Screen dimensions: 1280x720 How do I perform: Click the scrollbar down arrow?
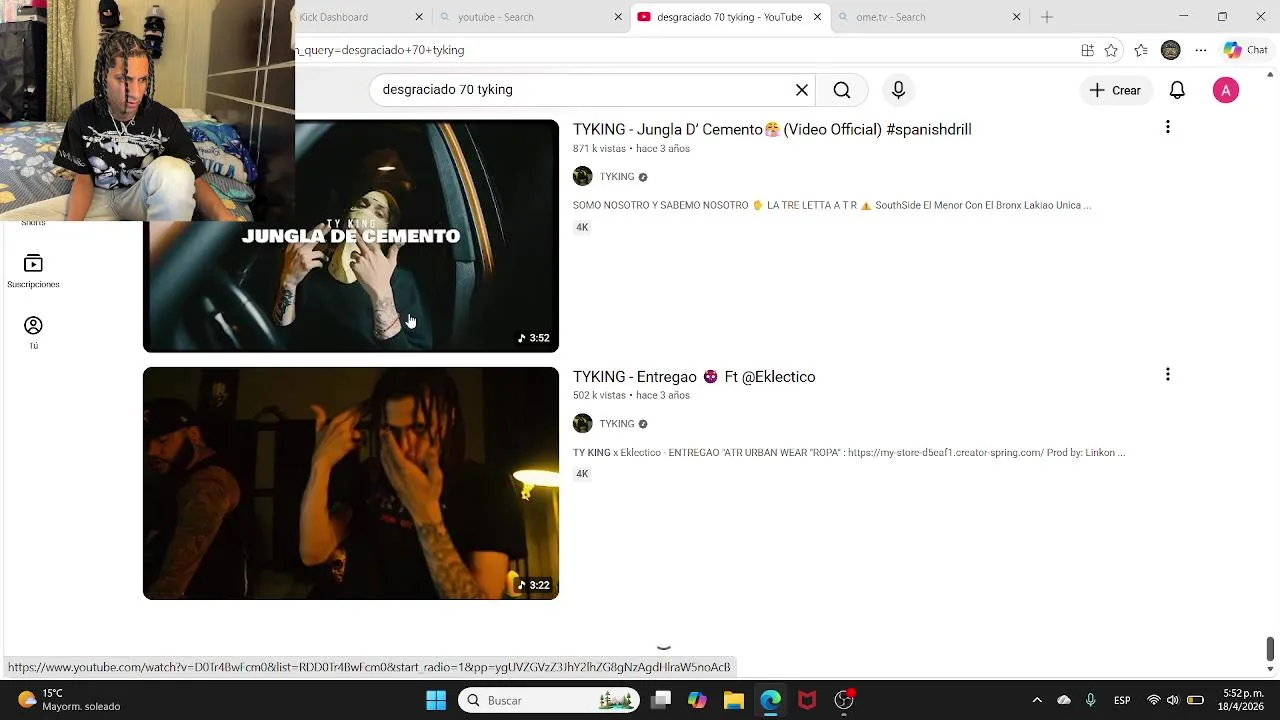pos(1271,669)
